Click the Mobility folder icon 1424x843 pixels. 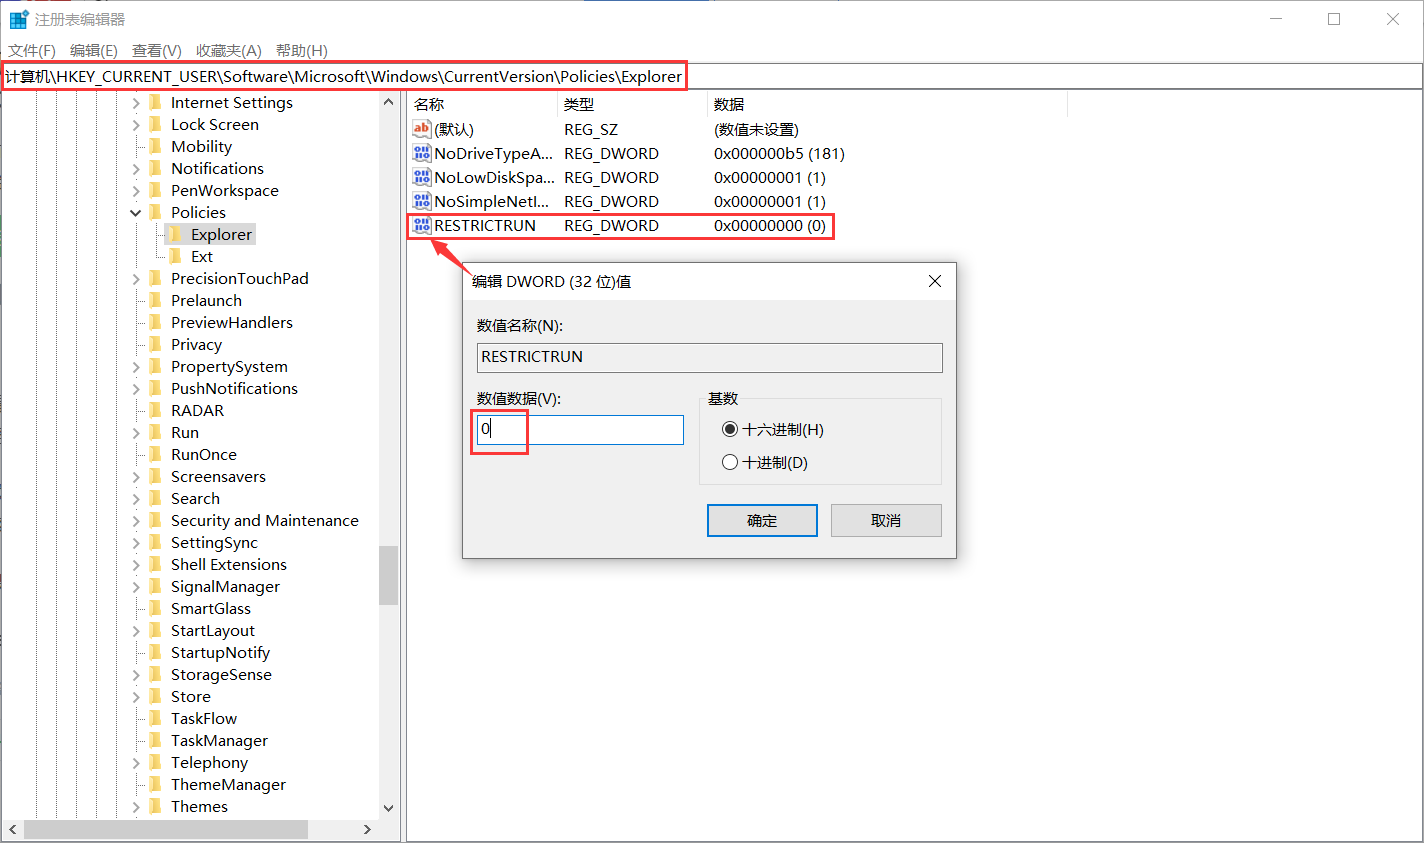[155, 146]
